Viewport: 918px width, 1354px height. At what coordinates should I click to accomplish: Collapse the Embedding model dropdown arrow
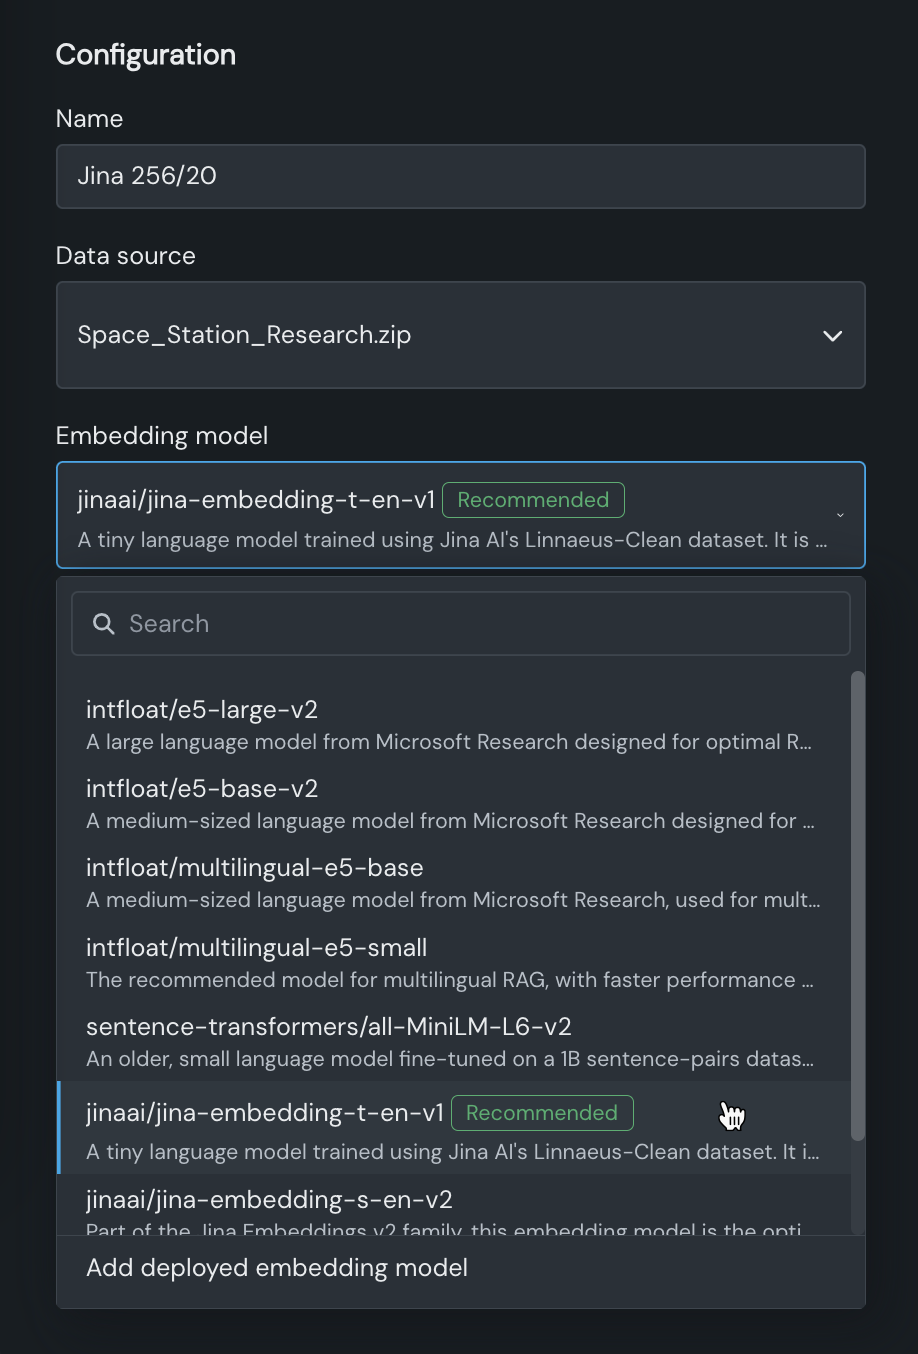(x=840, y=515)
